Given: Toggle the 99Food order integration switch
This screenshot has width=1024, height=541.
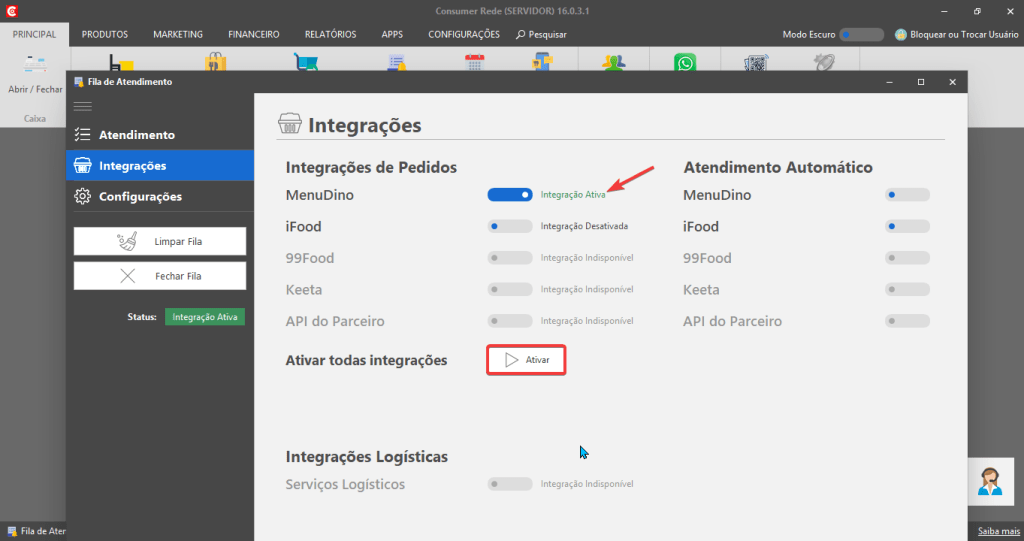Looking at the screenshot, I should [x=510, y=257].
